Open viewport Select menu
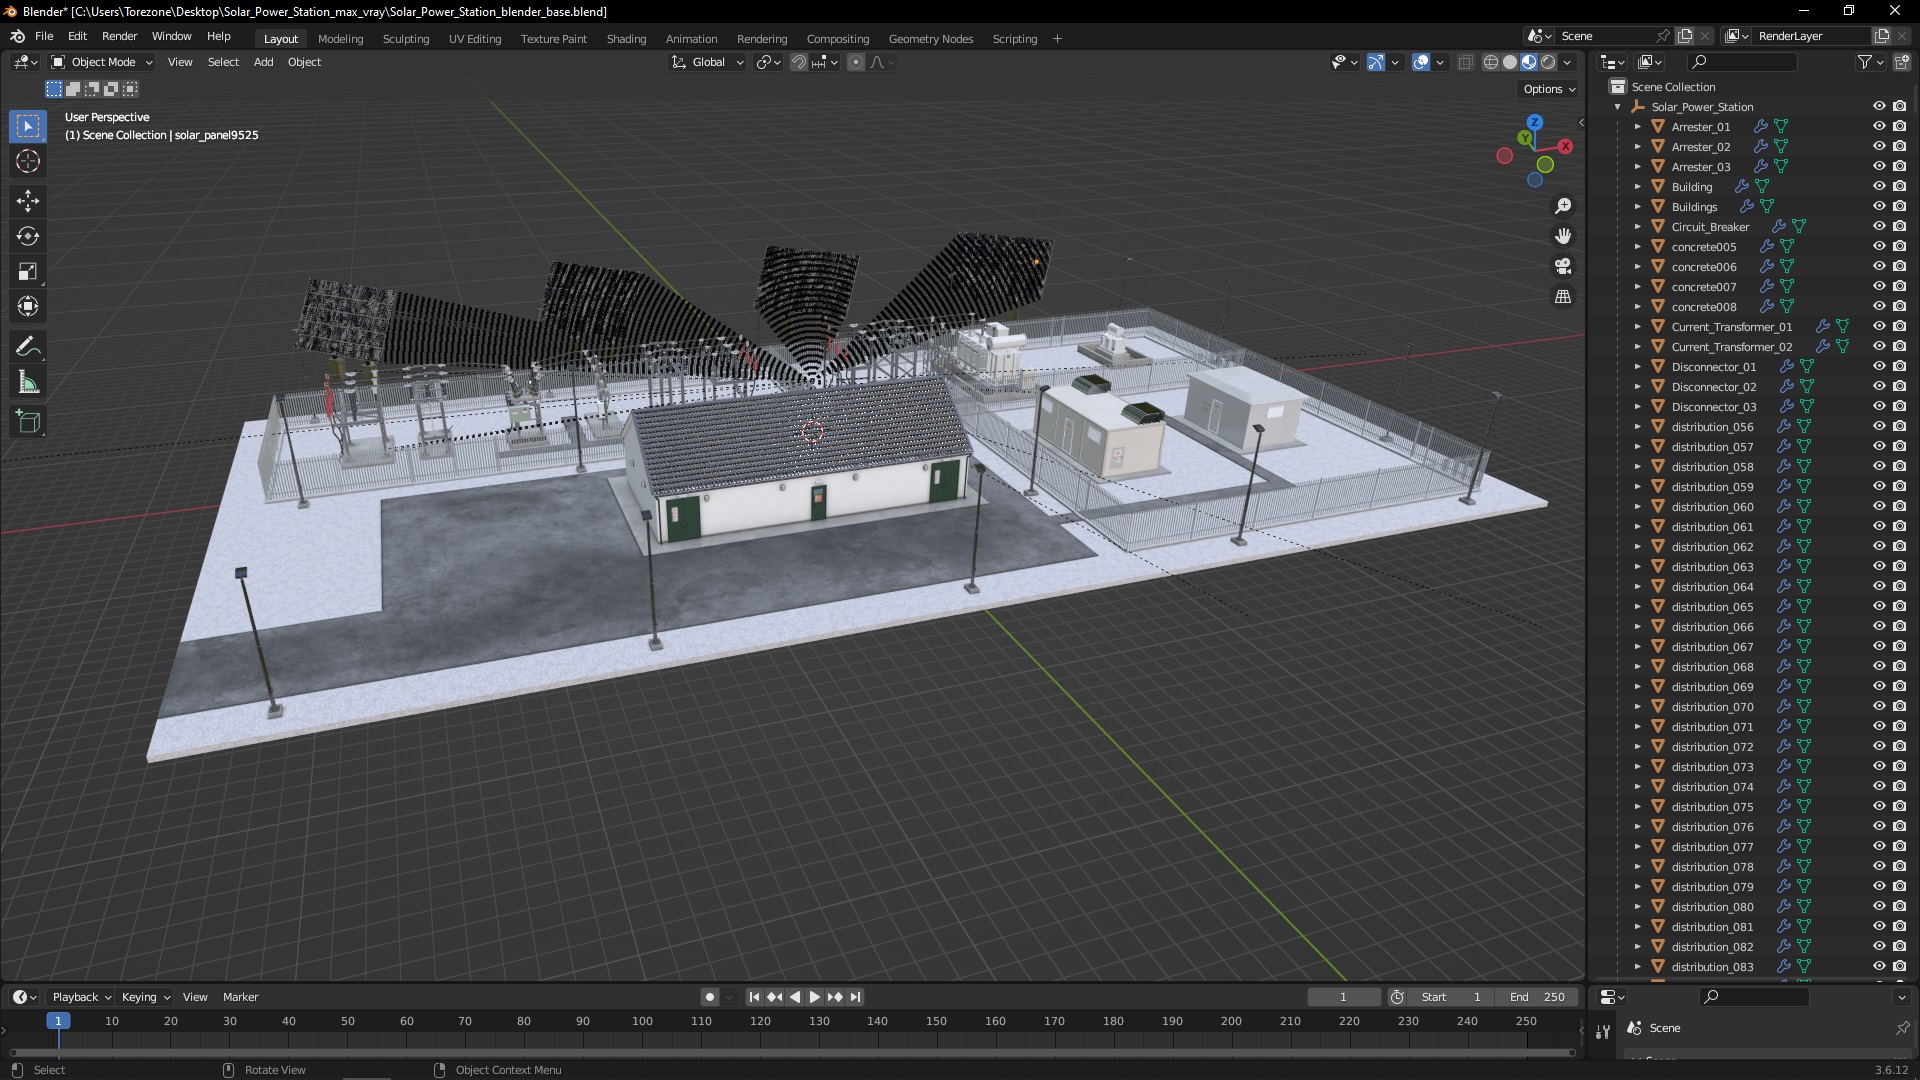Image resolution: width=1920 pixels, height=1080 pixels. [223, 62]
